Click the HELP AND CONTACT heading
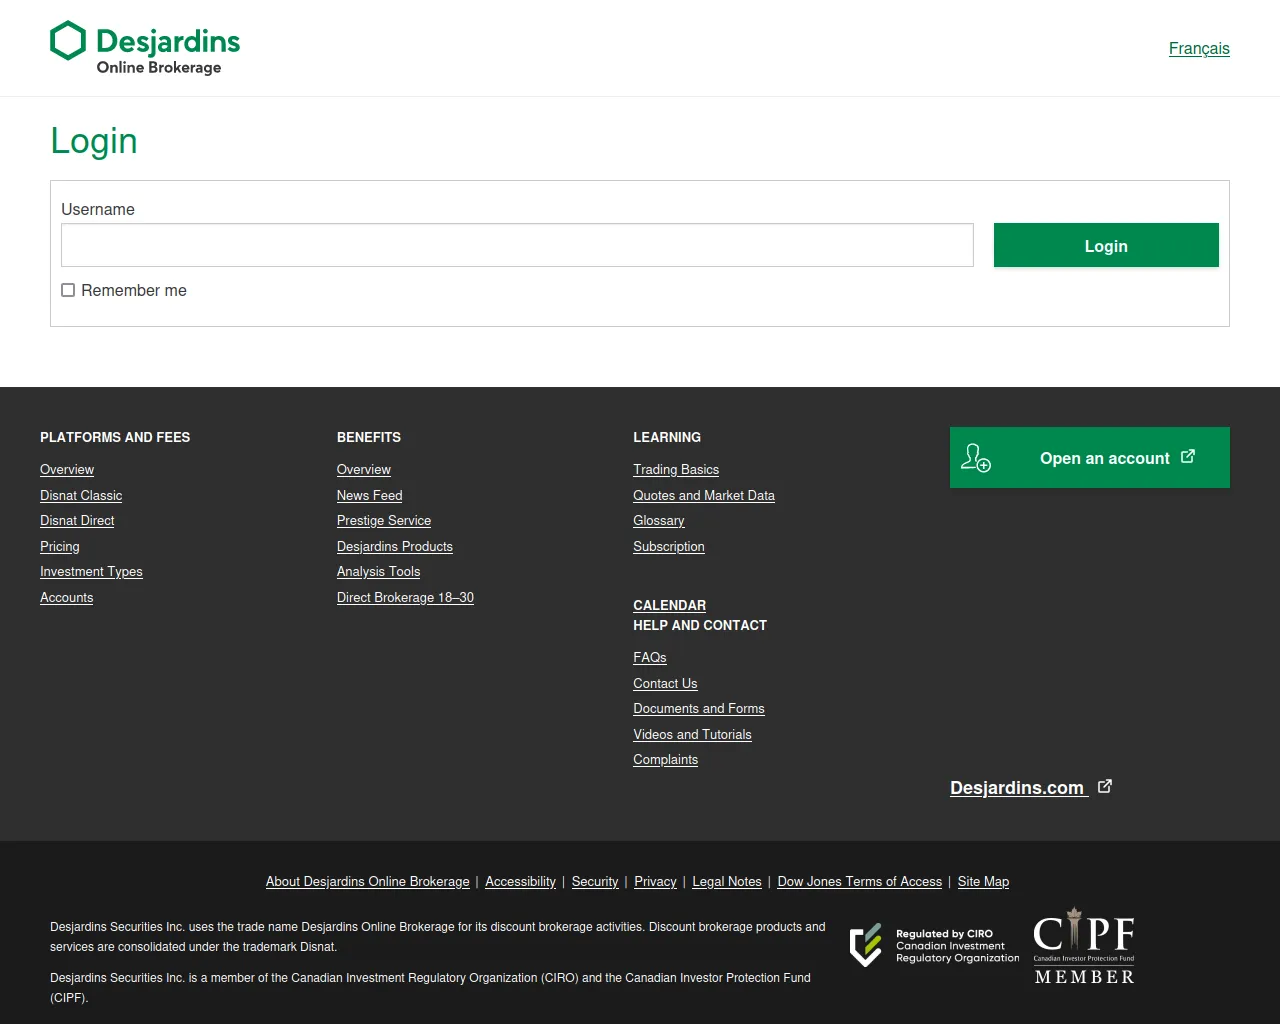This screenshot has width=1280, height=1024. 700,625
